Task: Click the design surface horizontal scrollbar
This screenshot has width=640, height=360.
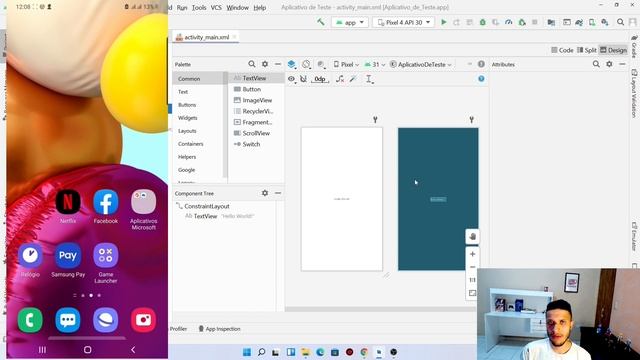Action: click(380, 309)
